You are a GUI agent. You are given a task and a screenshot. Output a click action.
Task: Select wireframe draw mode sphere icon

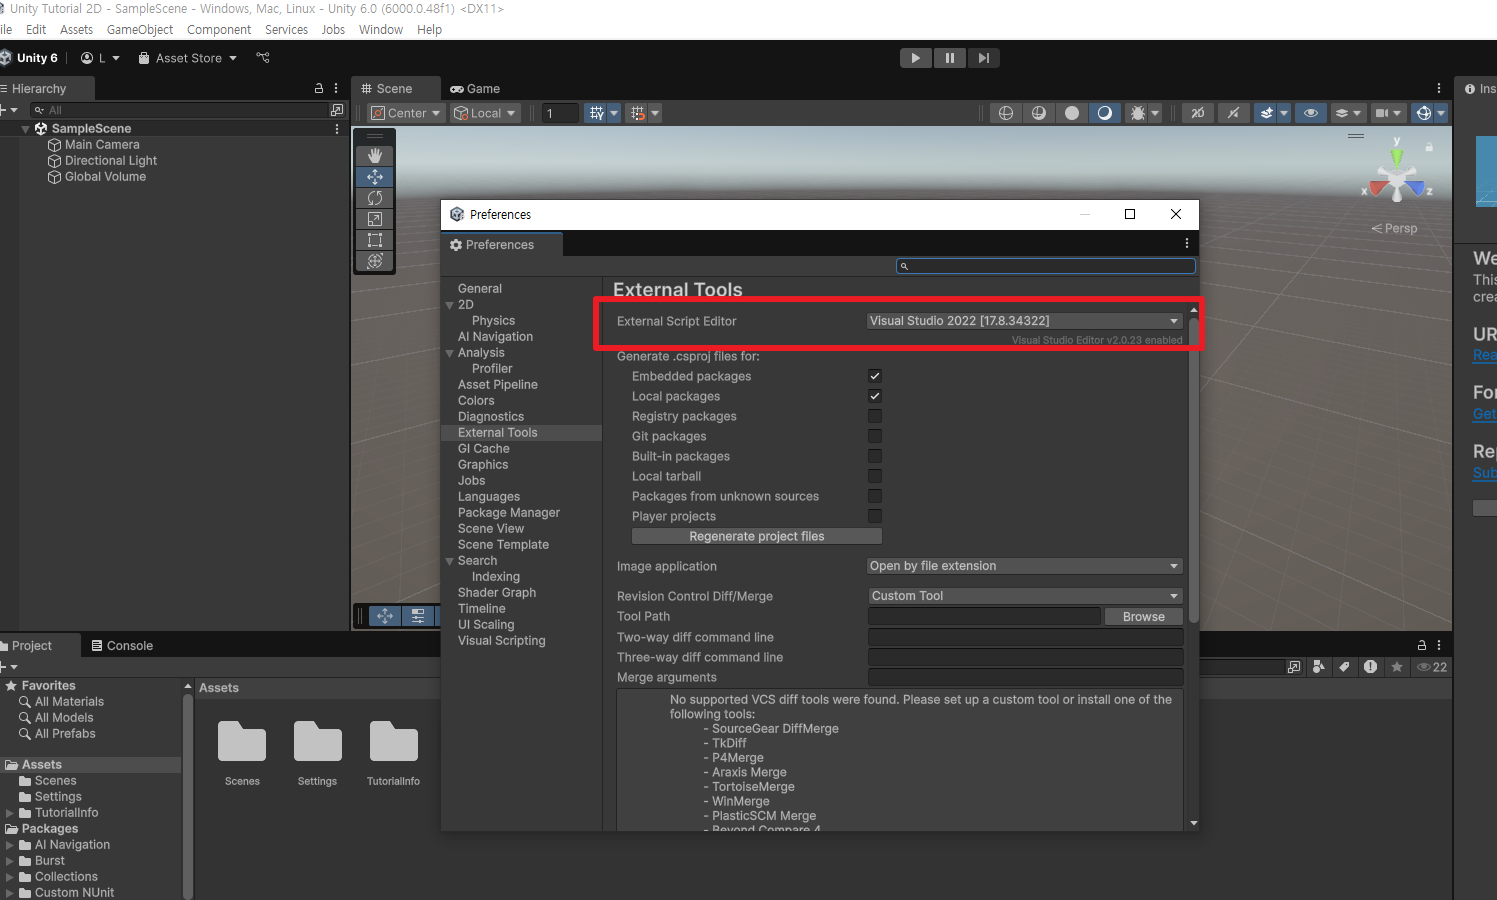tap(1006, 113)
